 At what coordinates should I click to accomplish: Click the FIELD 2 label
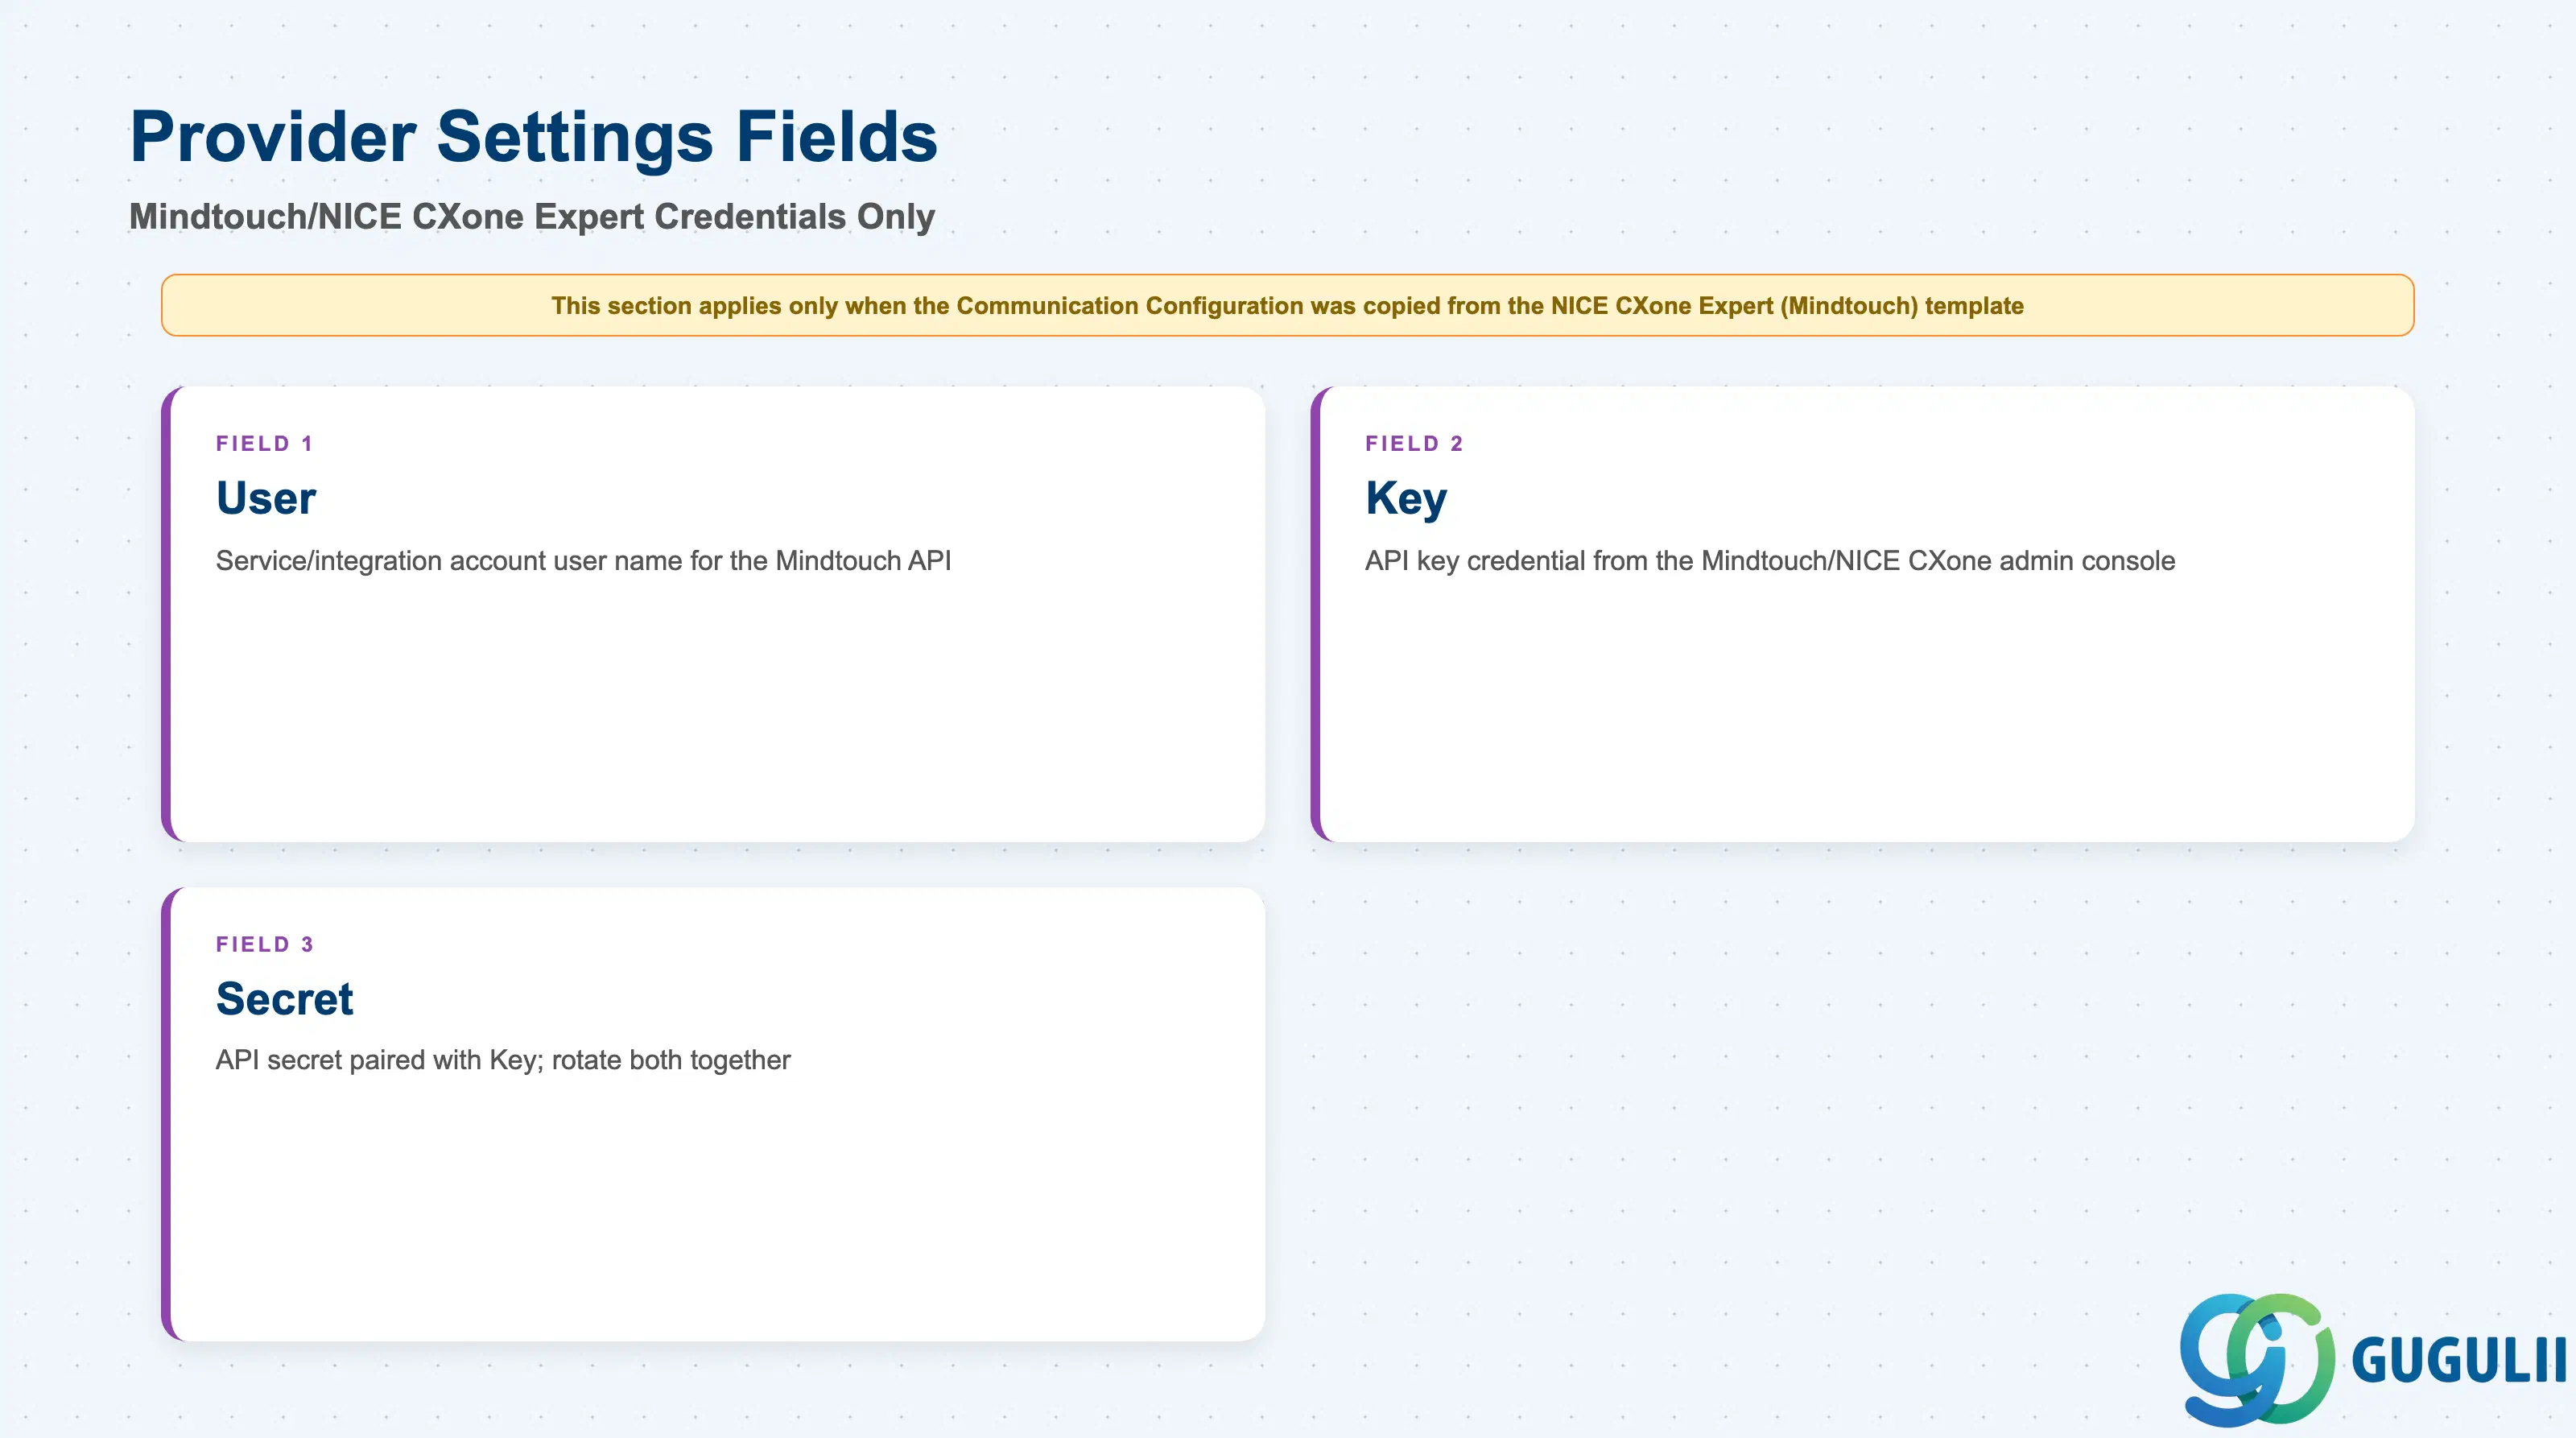pyautogui.click(x=1414, y=443)
